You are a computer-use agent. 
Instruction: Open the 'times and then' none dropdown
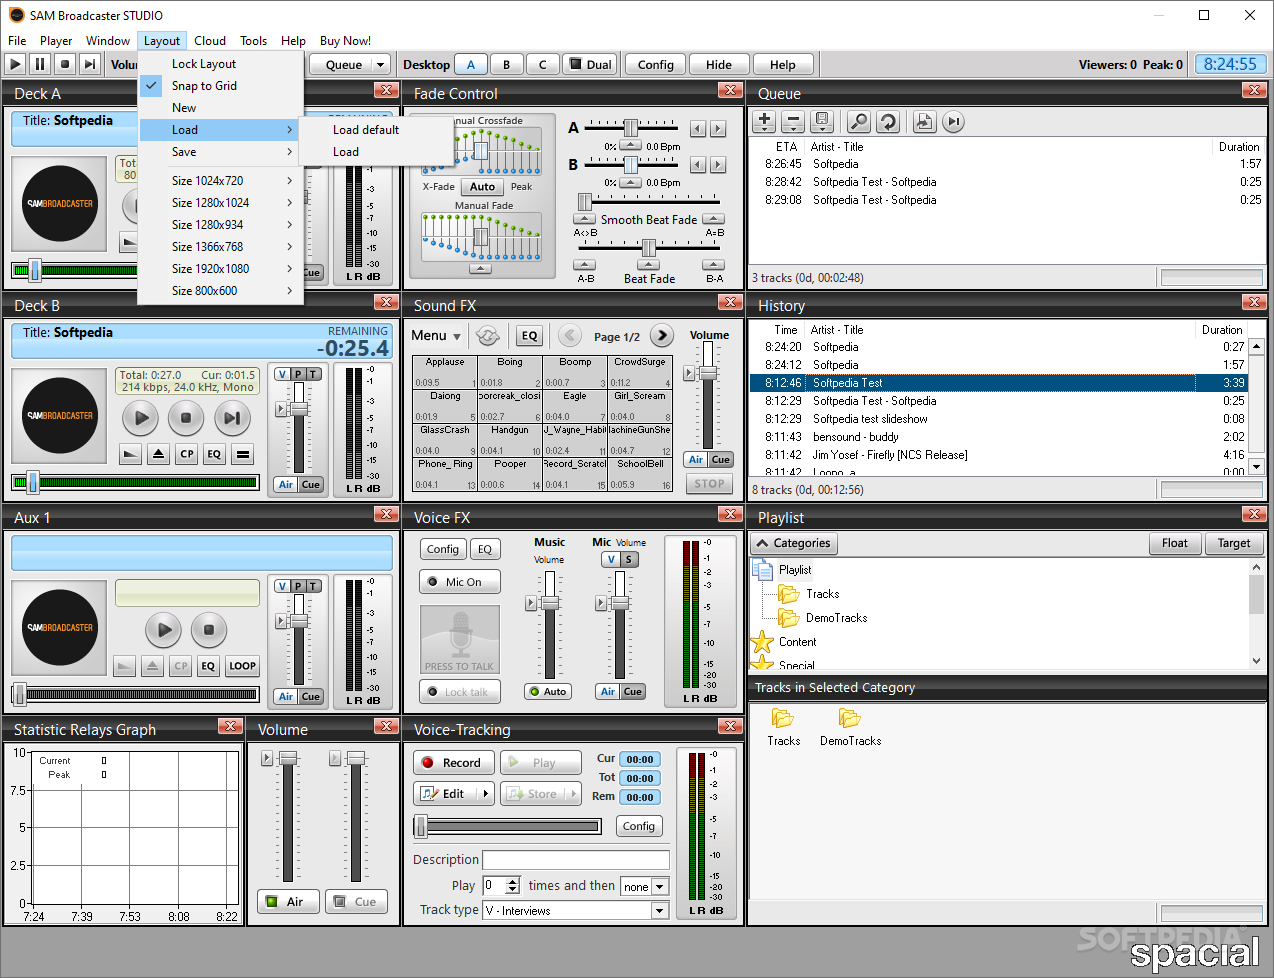point(644,887)
